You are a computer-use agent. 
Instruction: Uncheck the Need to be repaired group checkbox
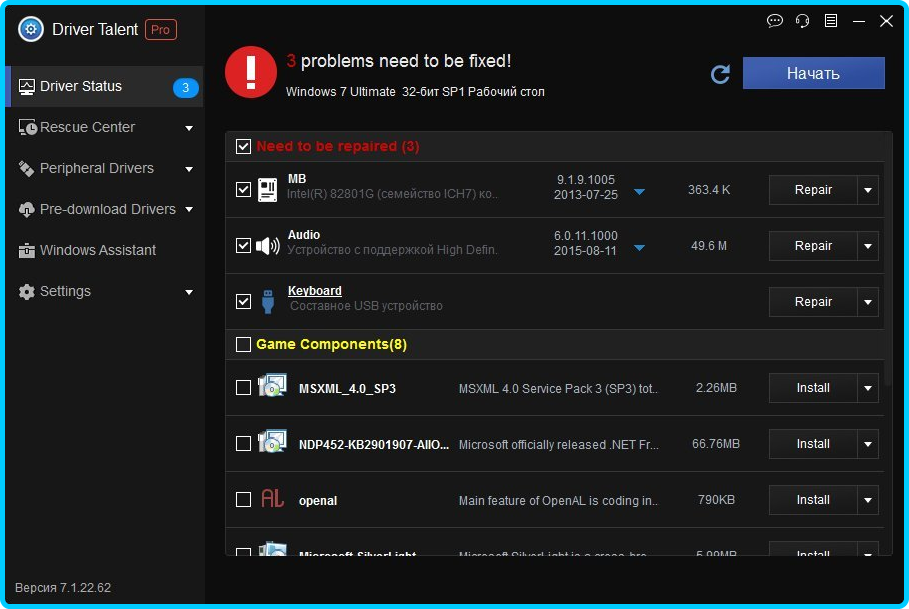pos(243,147)
